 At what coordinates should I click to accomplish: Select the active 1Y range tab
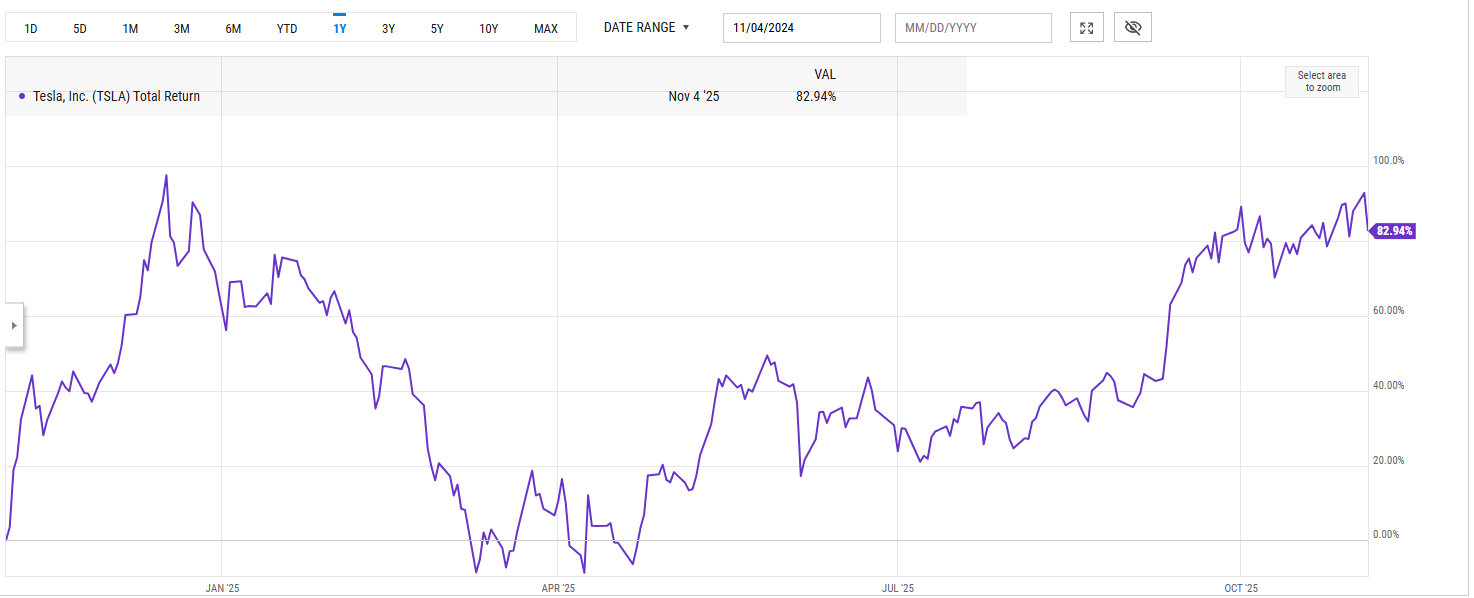[340, 29]
